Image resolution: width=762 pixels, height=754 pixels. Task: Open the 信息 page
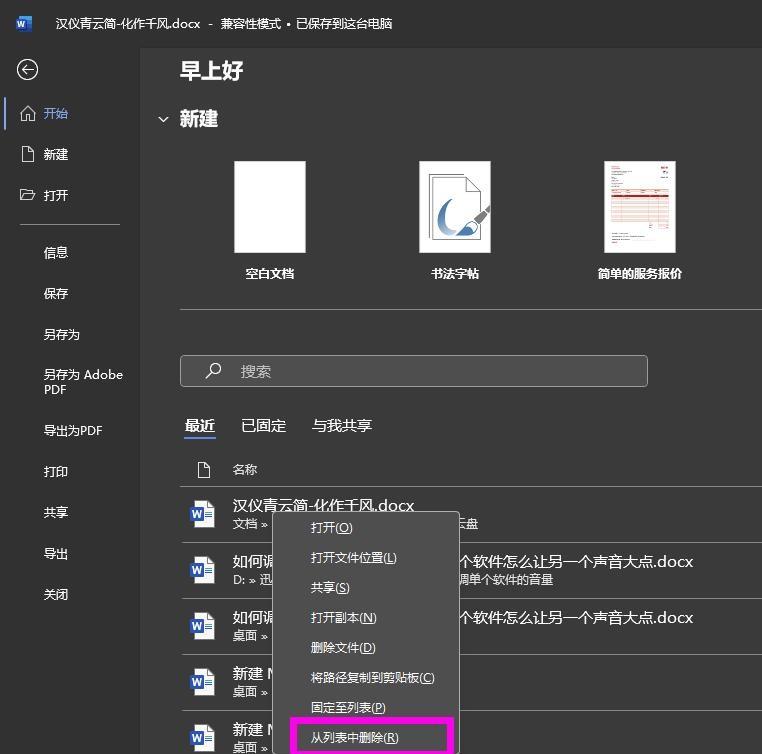coord(55,253)
